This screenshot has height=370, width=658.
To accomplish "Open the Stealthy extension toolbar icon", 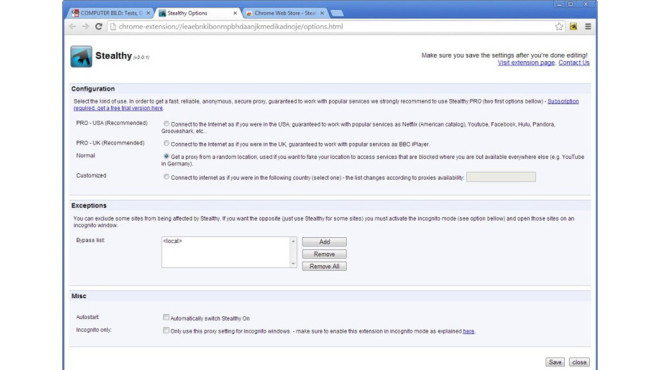I will pyautogui.click(x=573, y=26).
